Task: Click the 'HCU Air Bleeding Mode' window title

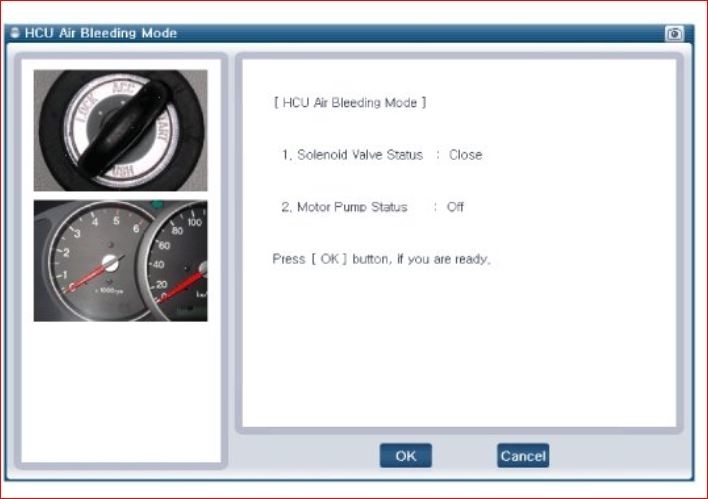Action: coord(101,33)
